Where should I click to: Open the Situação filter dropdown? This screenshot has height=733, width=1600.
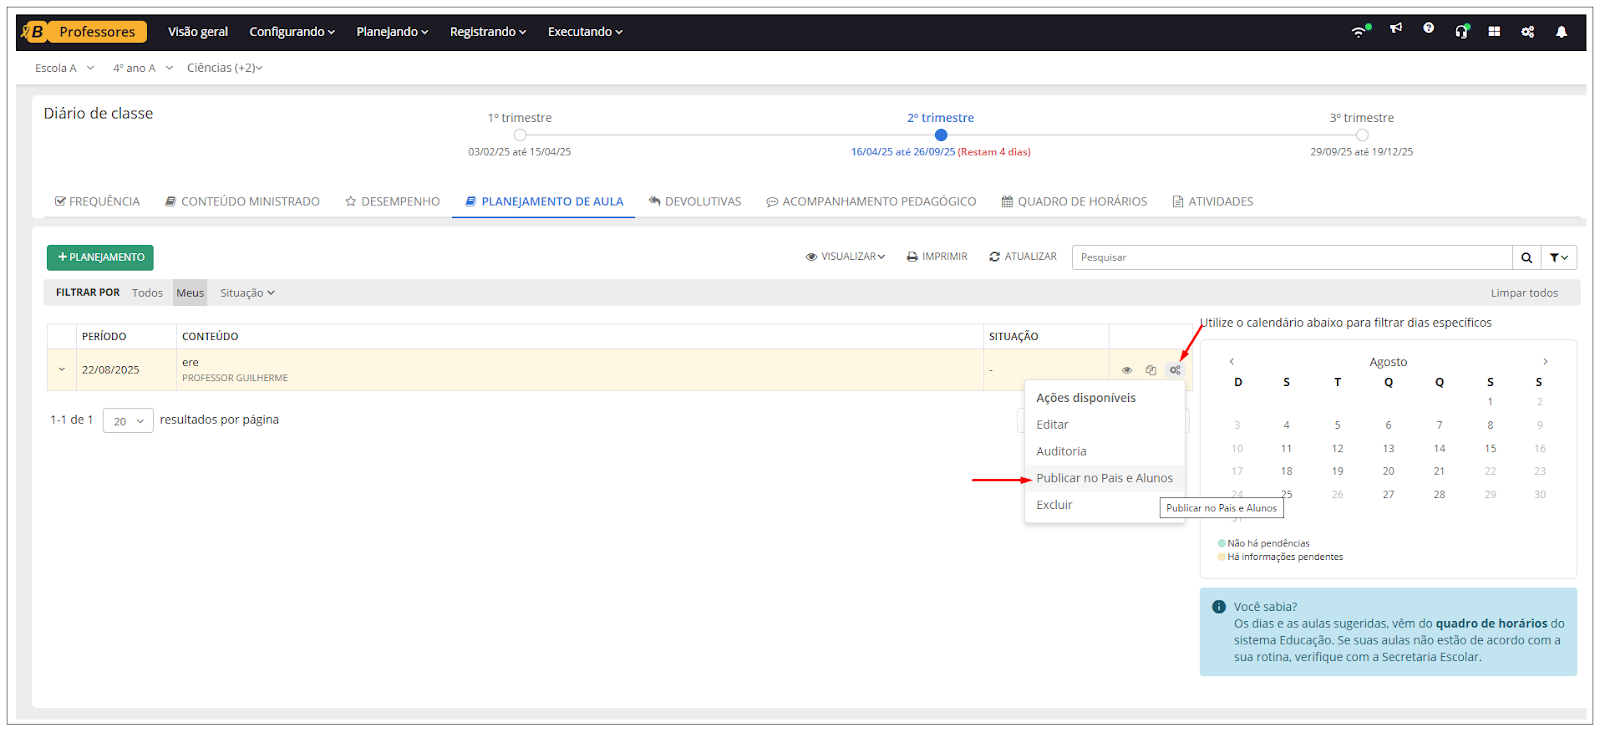[247, 293]
